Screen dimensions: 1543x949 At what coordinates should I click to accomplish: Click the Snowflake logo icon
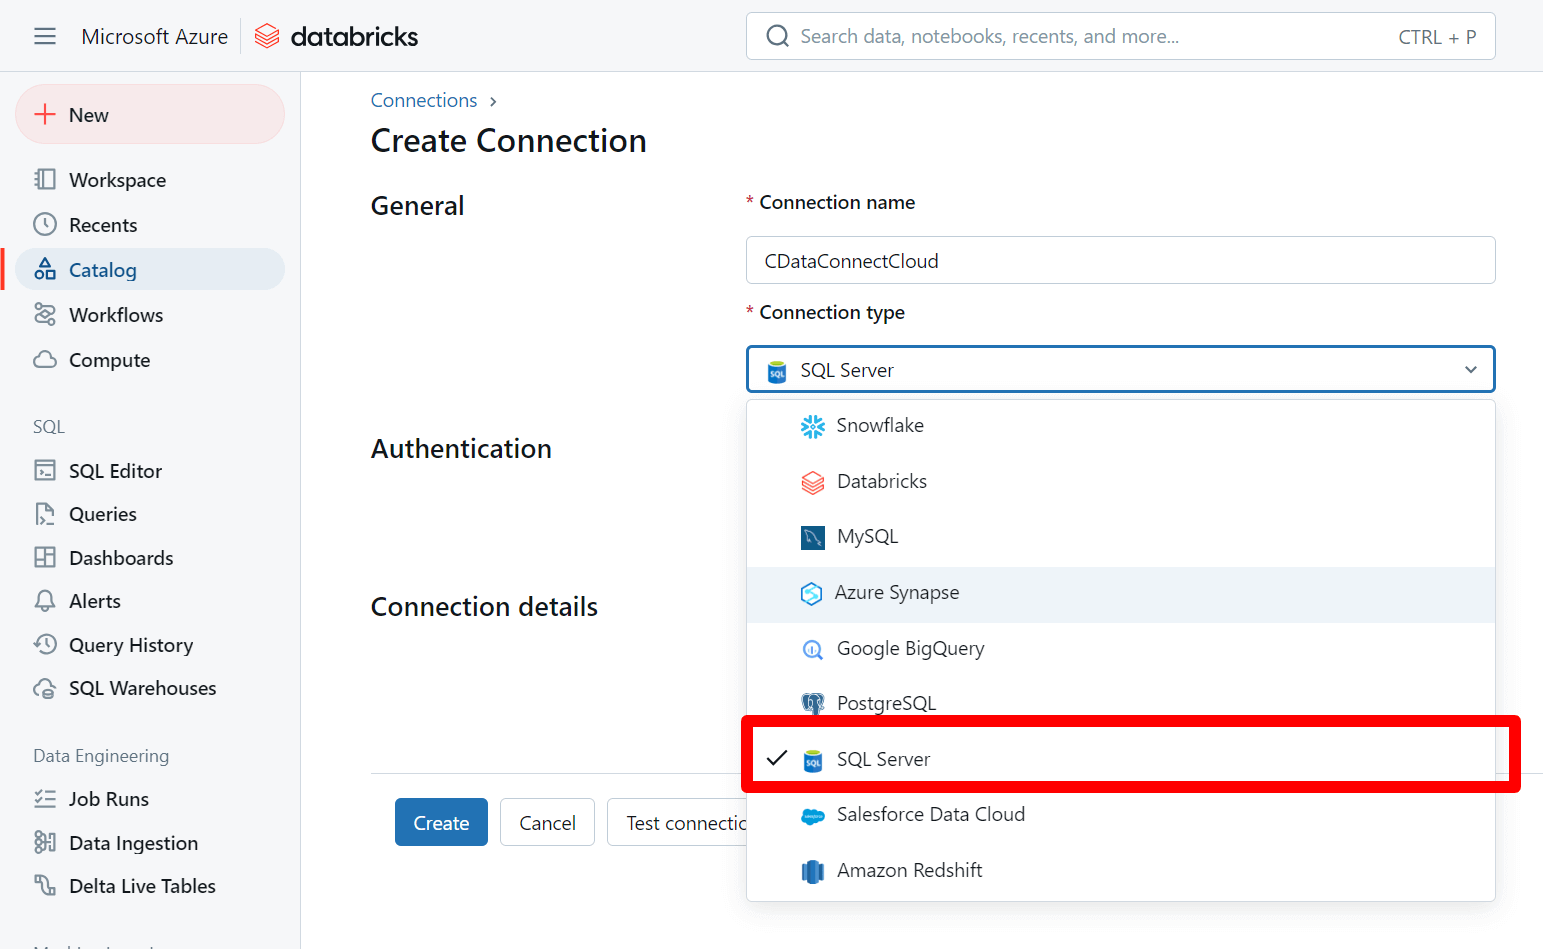(x=813, y=427)
